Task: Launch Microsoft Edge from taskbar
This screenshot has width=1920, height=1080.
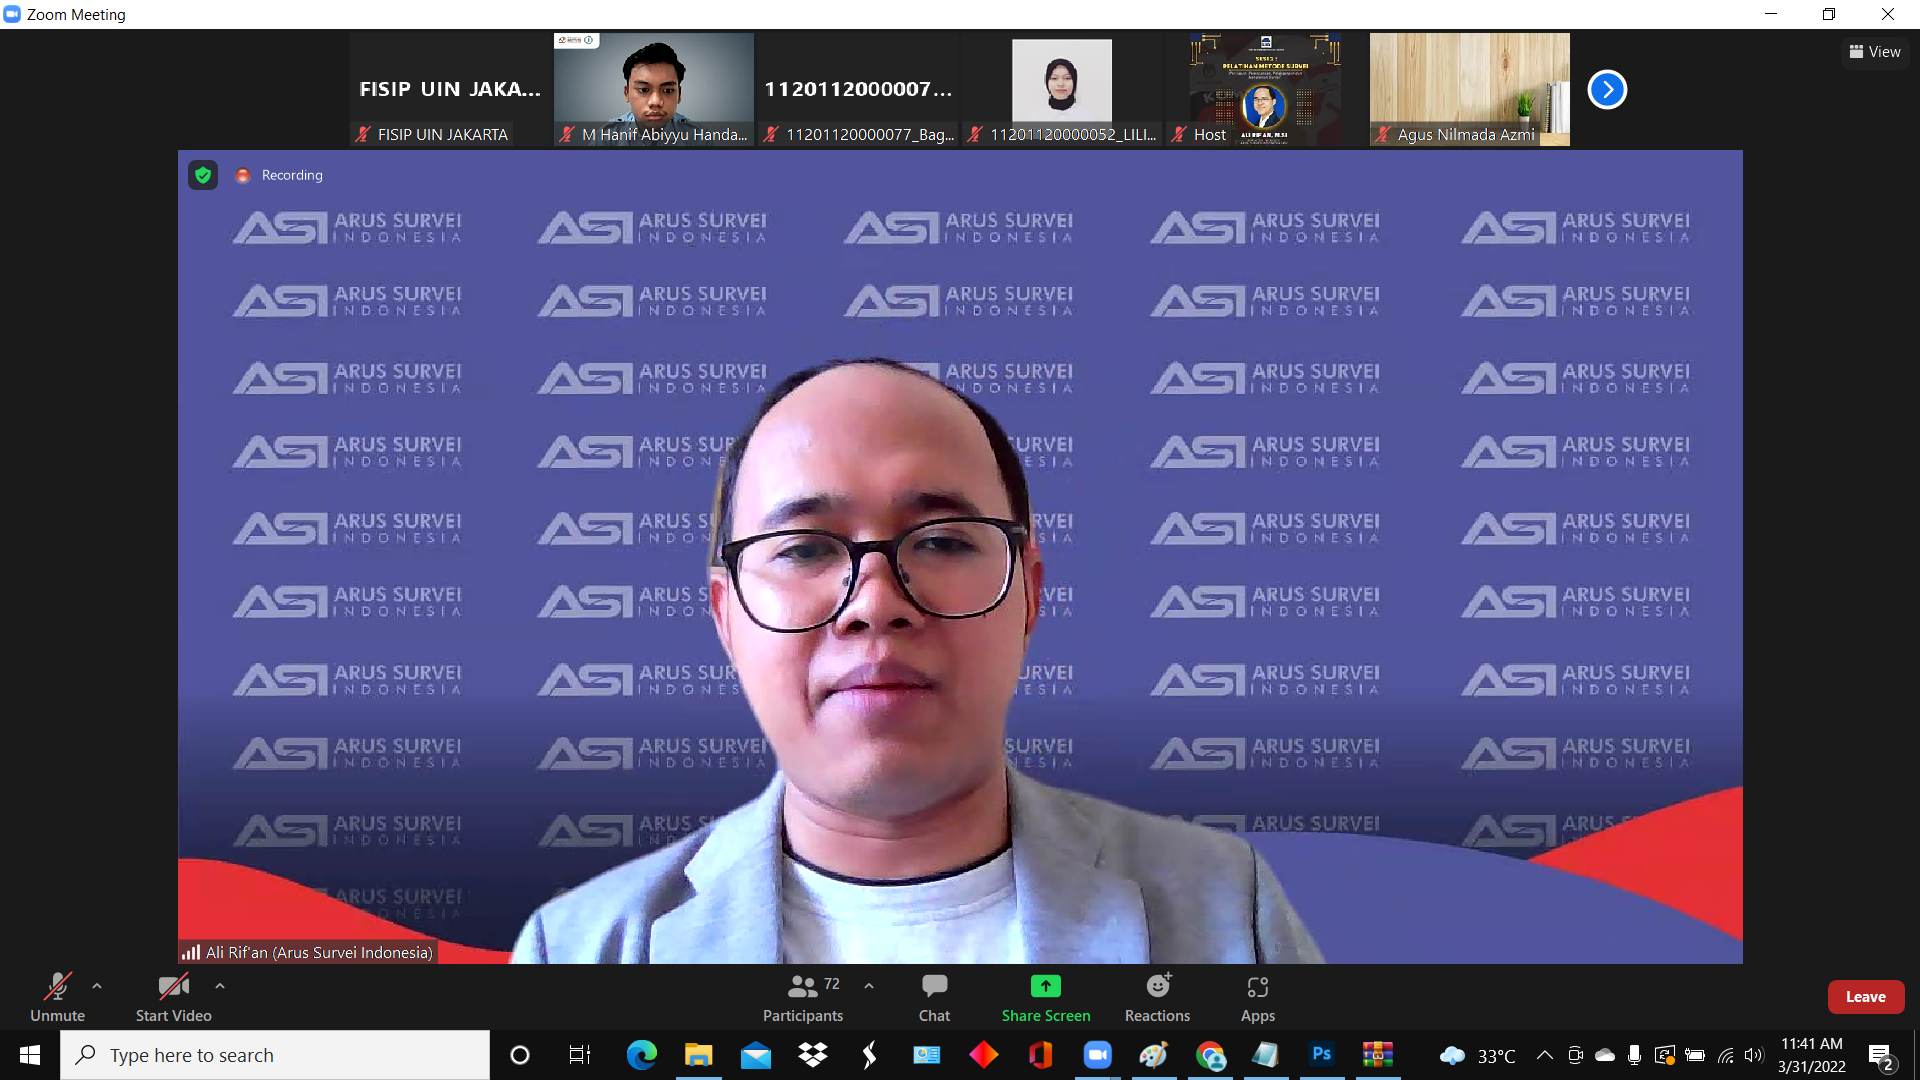Action: (x=641, y=1055)
